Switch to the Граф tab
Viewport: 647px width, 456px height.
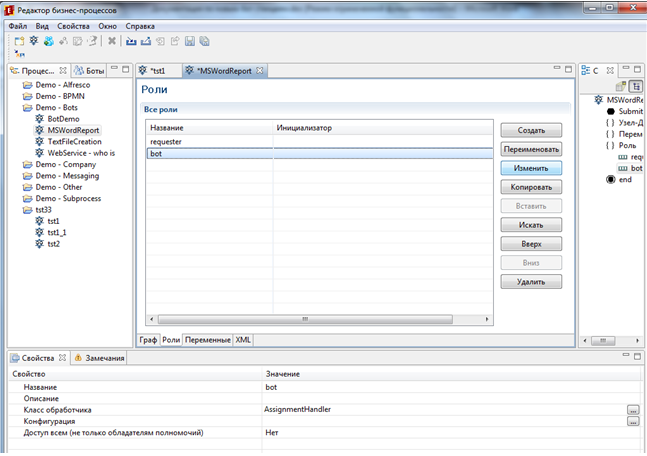(x=148, y=340)
